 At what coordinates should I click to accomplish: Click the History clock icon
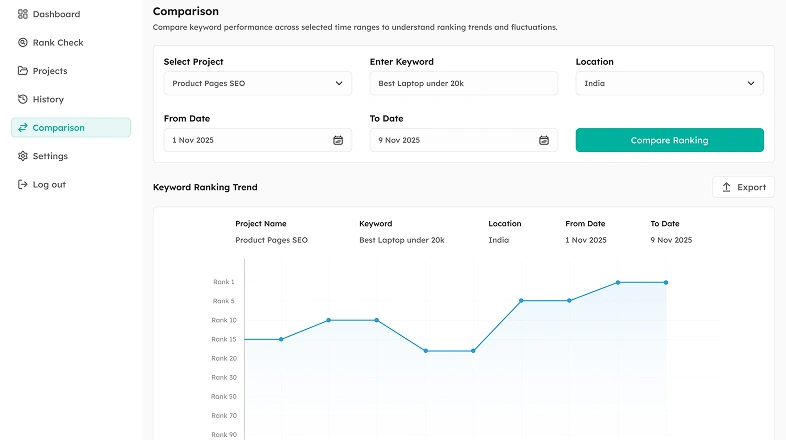(23, 99)
